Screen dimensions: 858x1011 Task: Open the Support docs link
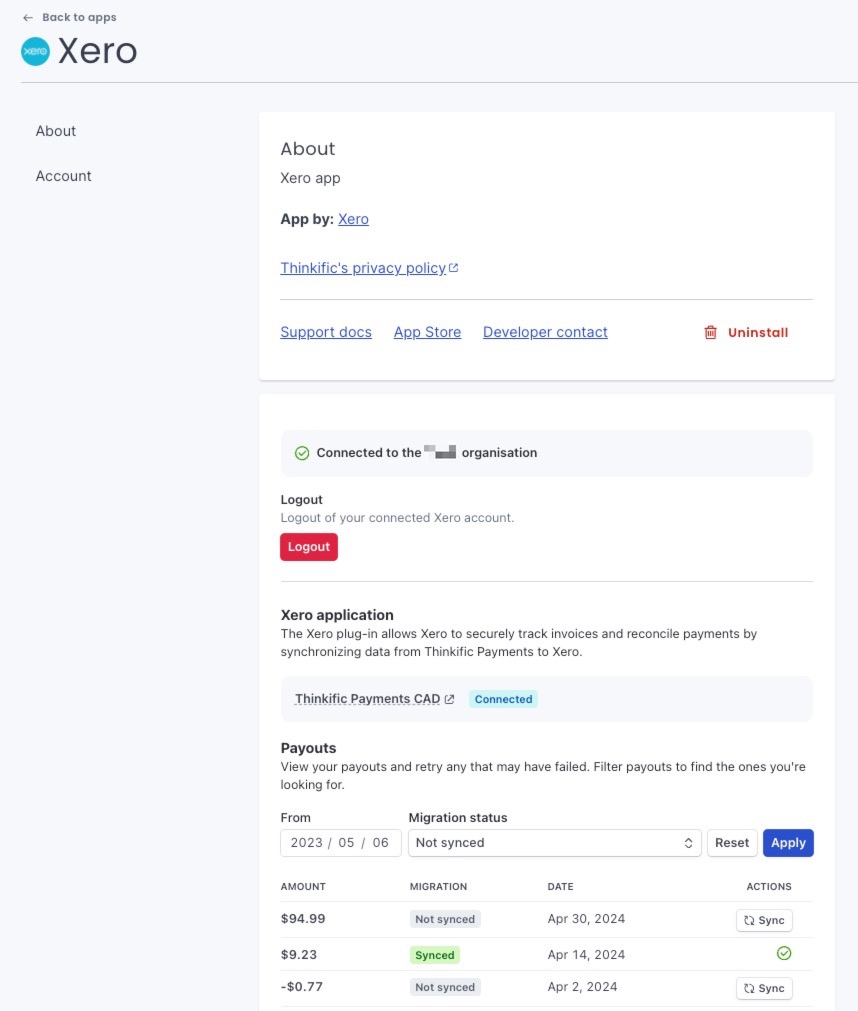coord(326,332)
